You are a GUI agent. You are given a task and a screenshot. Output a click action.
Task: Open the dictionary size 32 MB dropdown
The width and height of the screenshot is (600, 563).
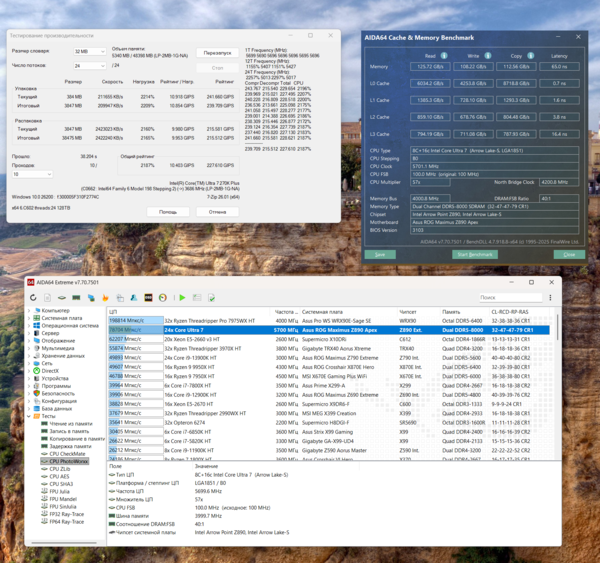[90, 51]
